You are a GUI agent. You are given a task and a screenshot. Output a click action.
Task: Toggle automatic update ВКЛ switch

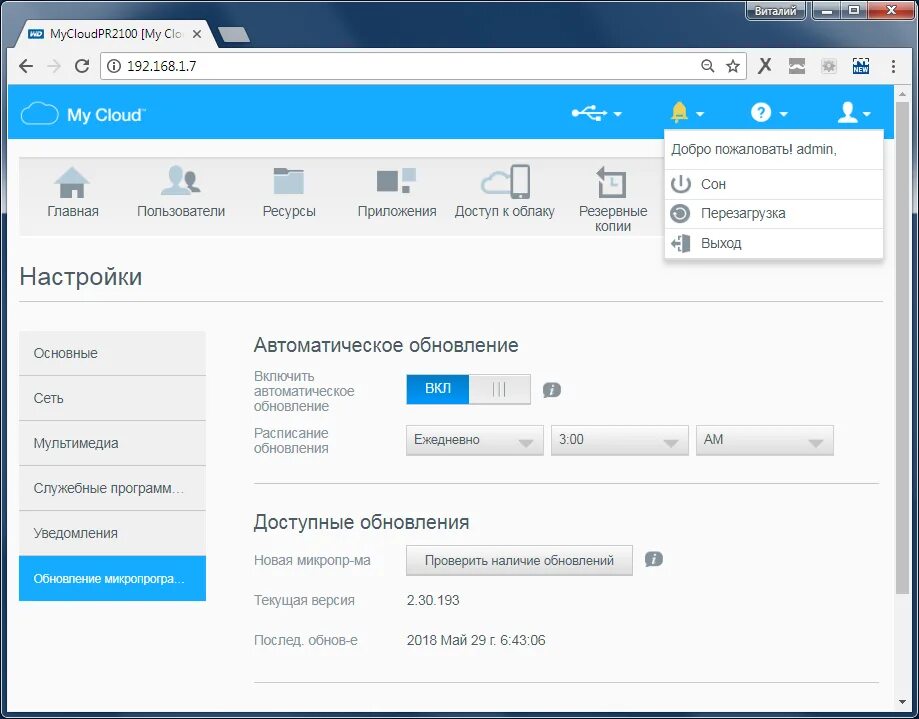pyautogui.click(x=468, y=389)
